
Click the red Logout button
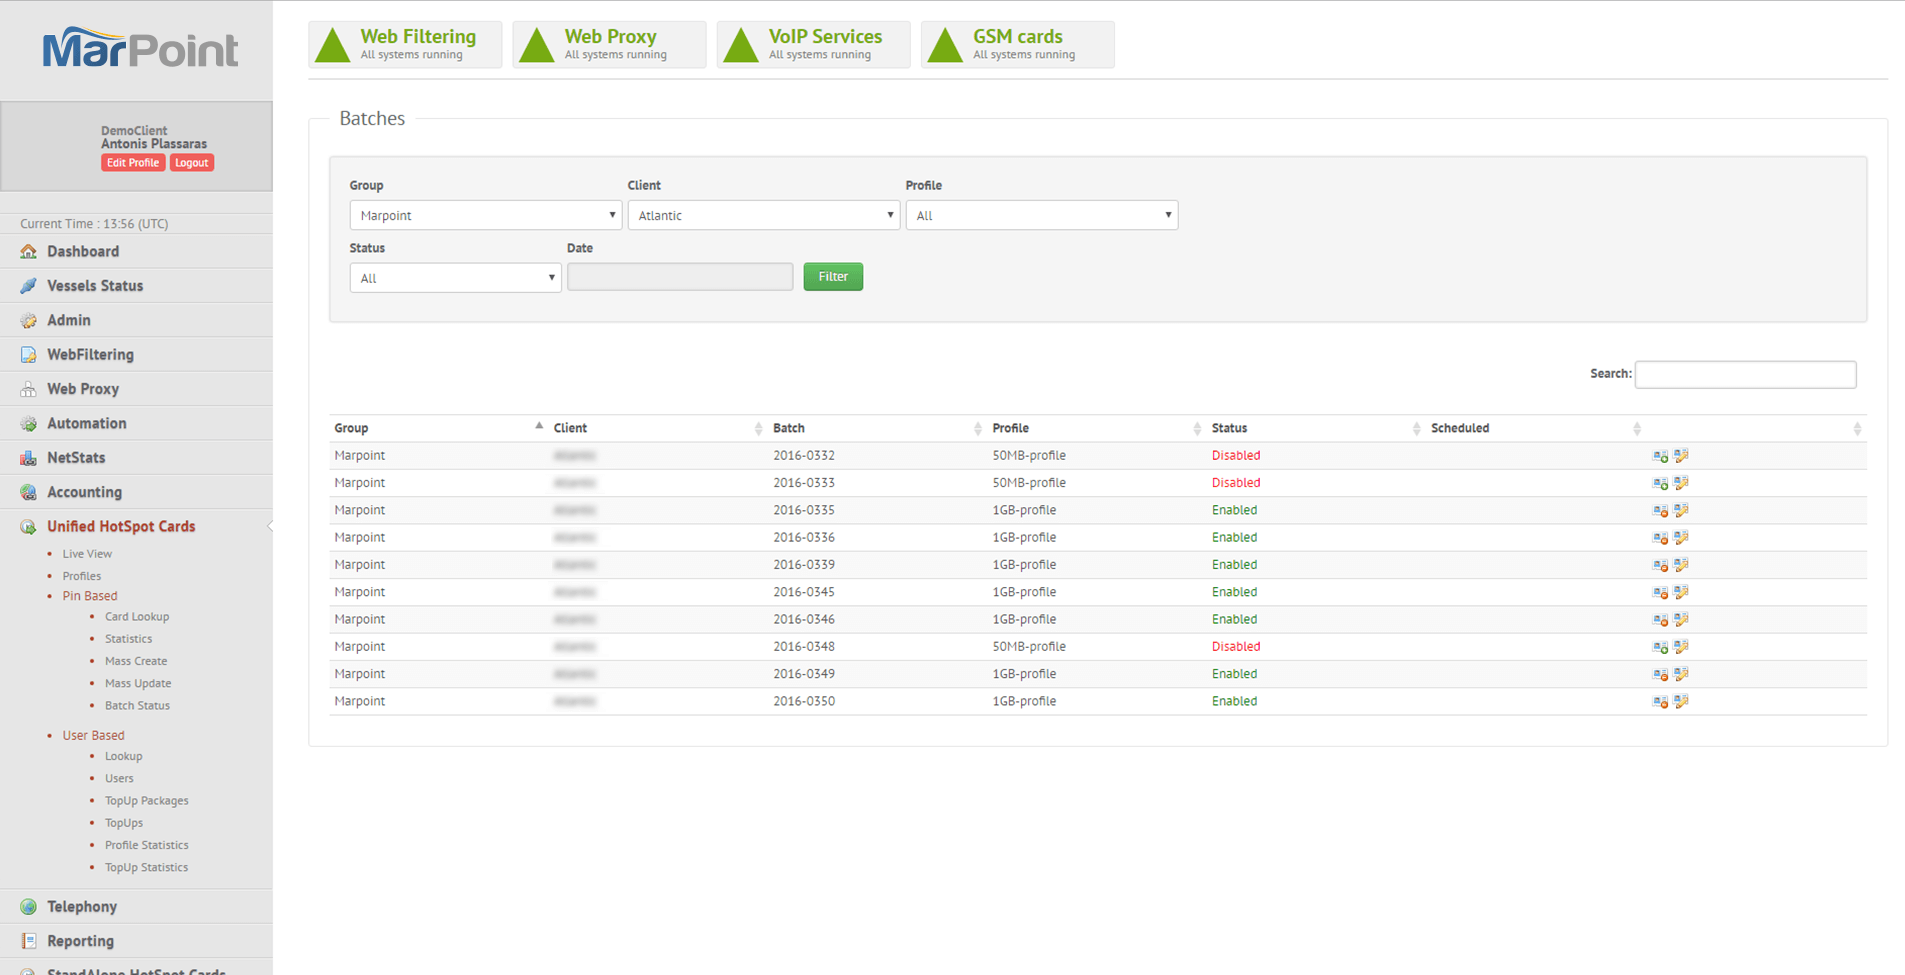[191, 163]
